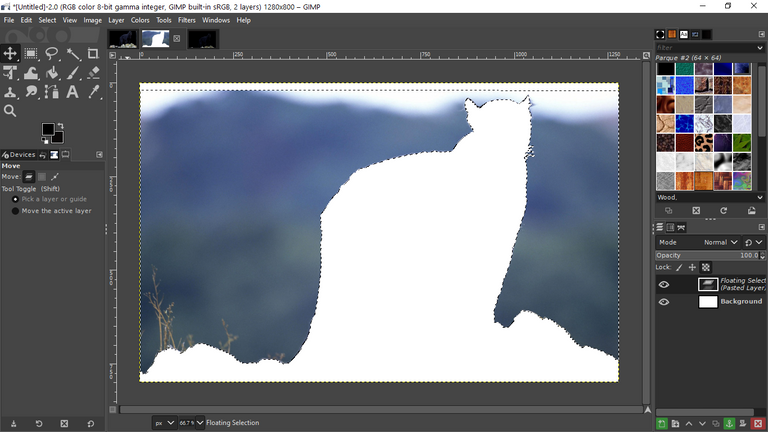Click the Opacity slider in Layers panel

coord(705,256)
